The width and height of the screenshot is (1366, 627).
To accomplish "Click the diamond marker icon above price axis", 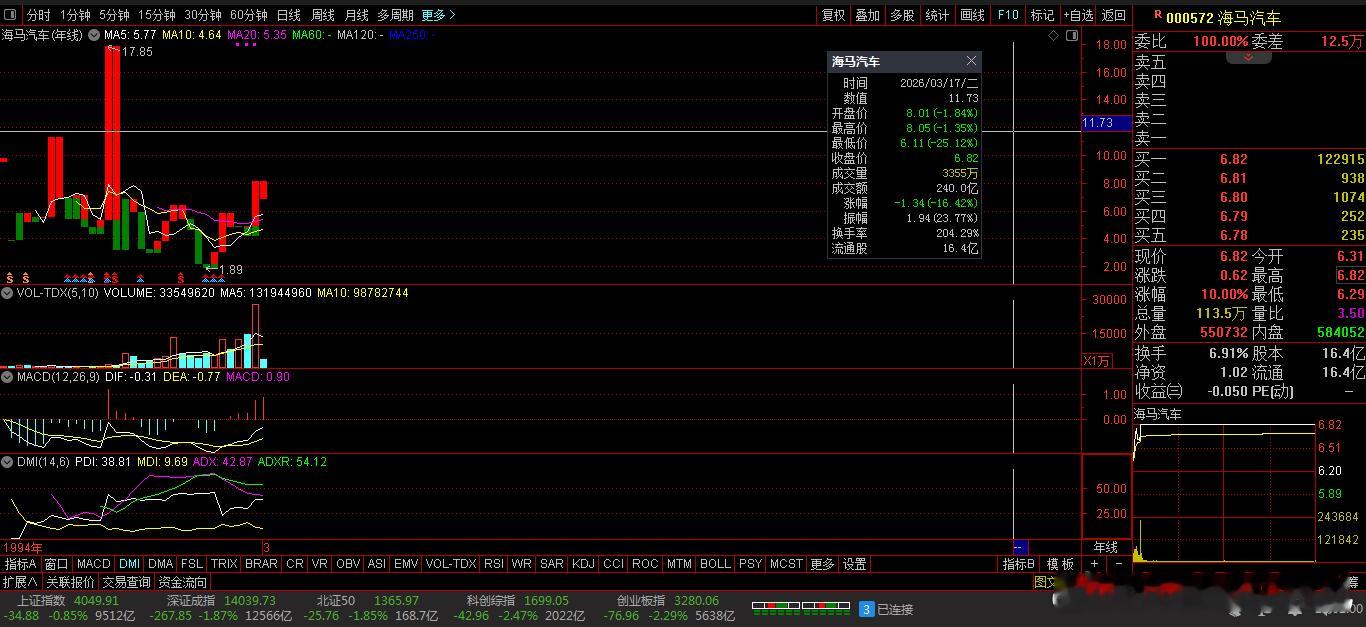I will [x=1053, y=35].
